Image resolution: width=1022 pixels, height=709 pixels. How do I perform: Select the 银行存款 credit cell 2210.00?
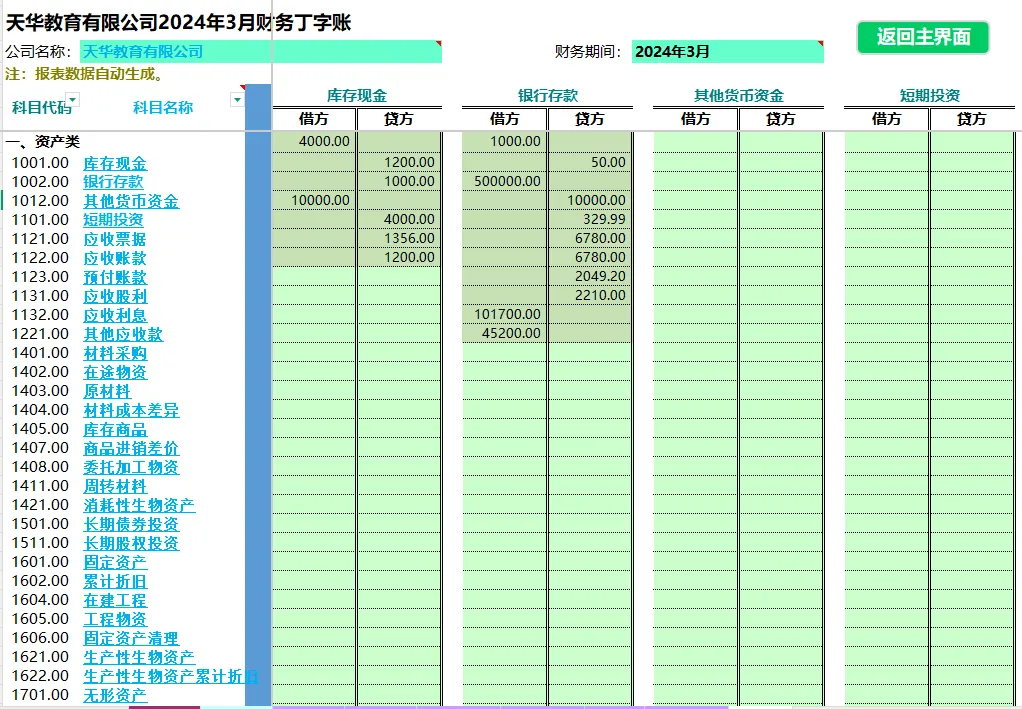pos(590,295)
